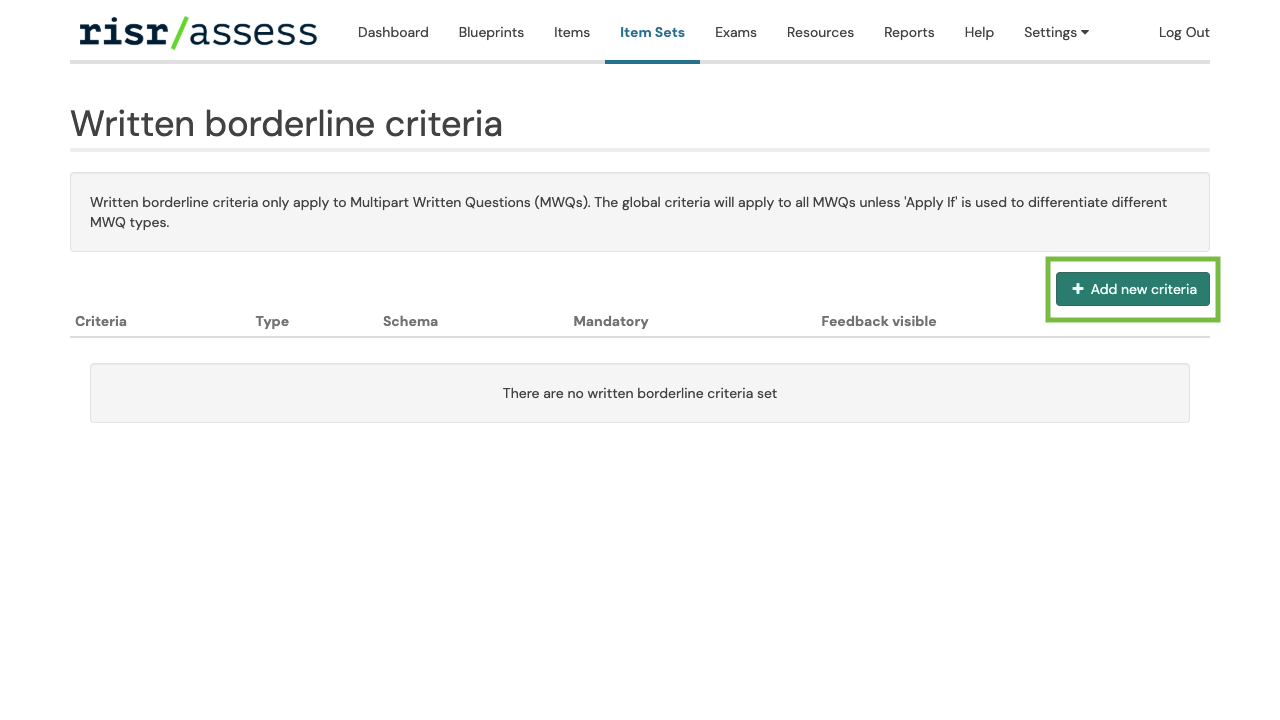This screenshot has width=1280, height=720.
Task: Click the Add new criteria button
Action: (x=1133, y=289)
